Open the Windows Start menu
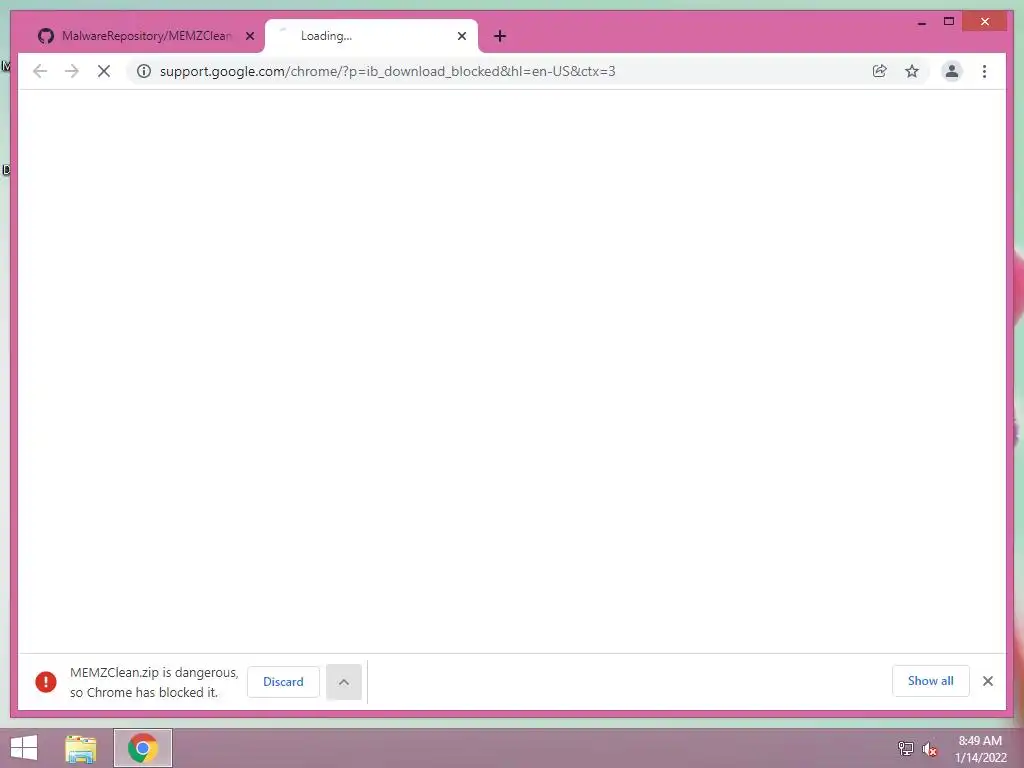This screenshot has height=768, width=1024. tap(24, 748)
